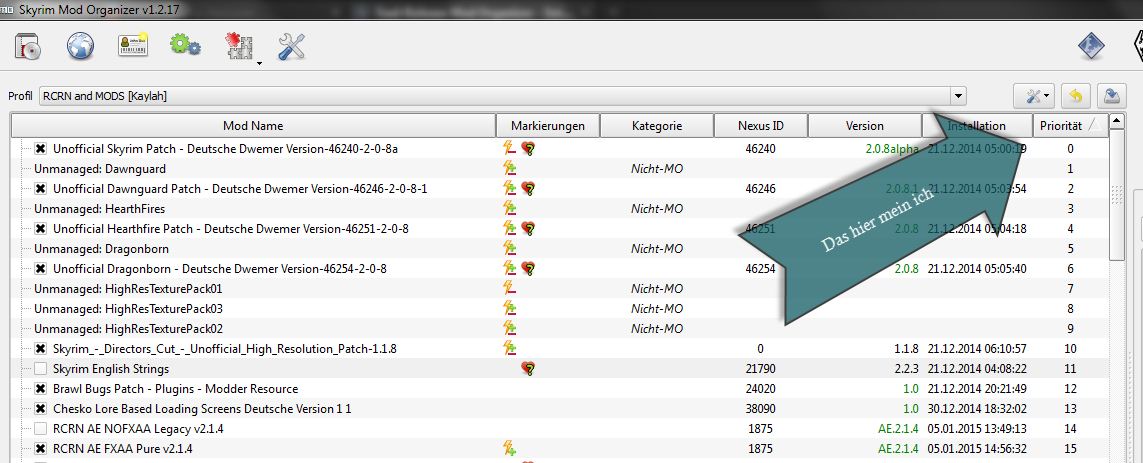This screenshot has height=463, width=1143.
Task: Select Unmanaged: Dawnguard row
Action: [x=559, y=168]
